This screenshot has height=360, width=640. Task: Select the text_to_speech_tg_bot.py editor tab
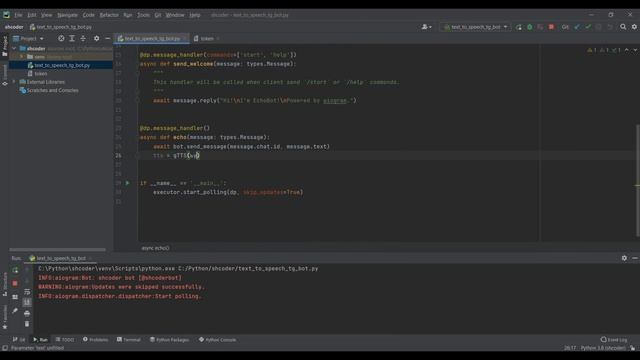(152, 38)
